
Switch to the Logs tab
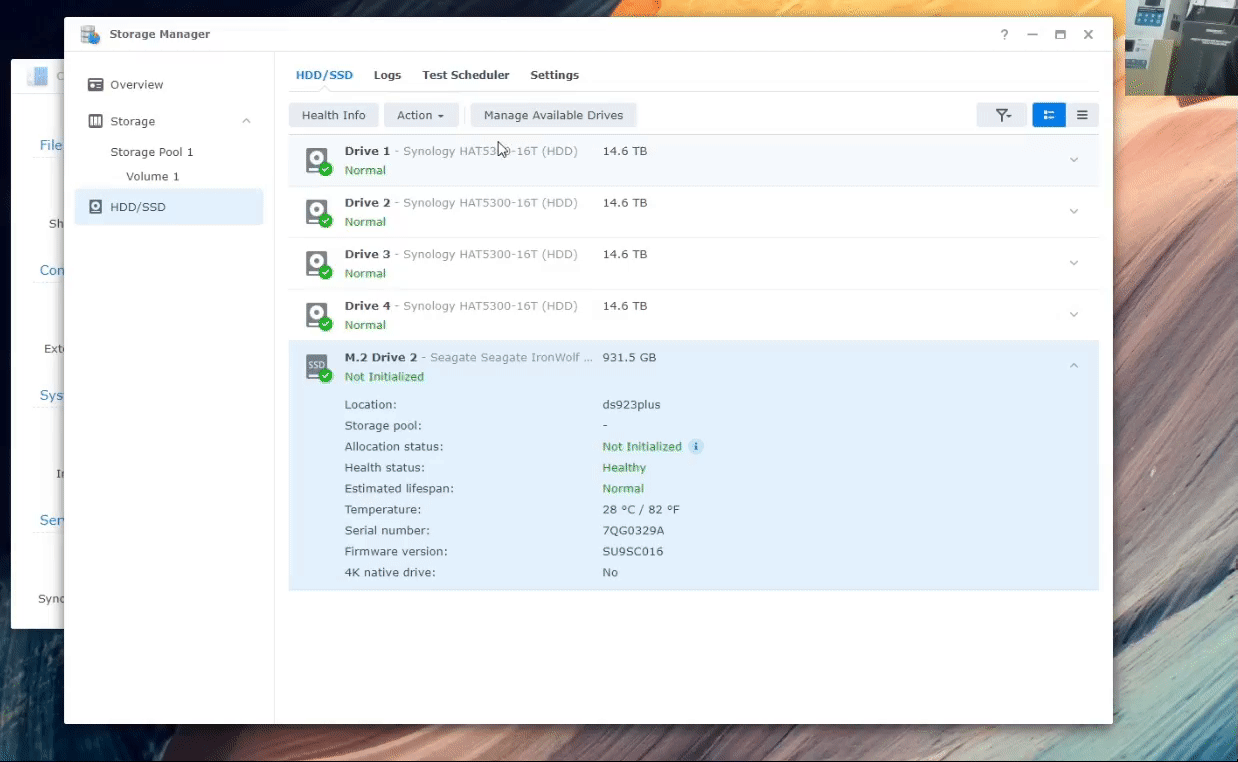click(x=387, y=75)
